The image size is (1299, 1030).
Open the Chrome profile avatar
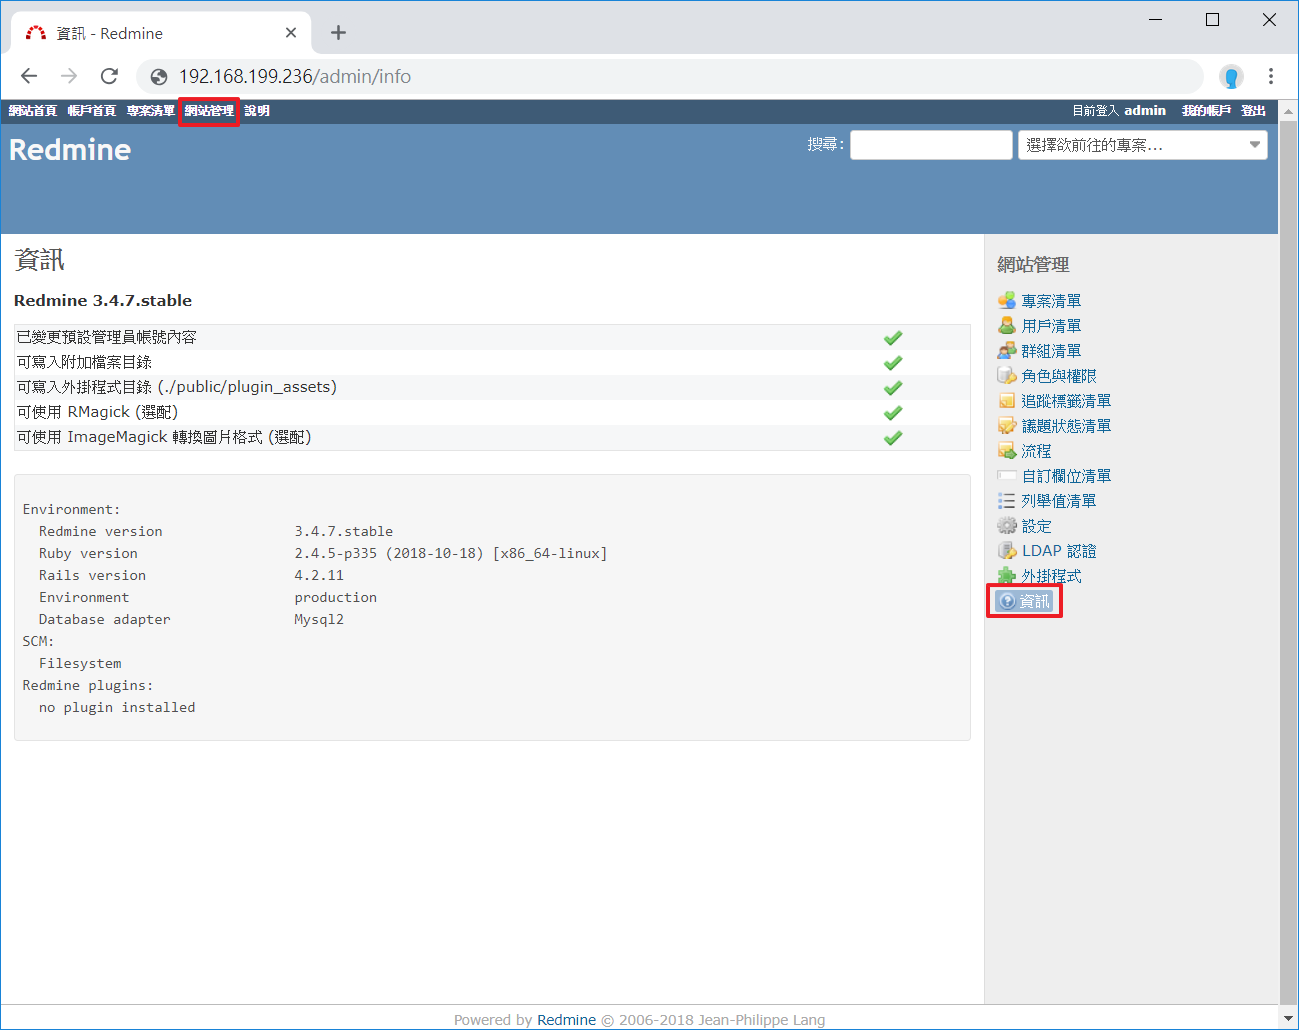[1231, 76]
